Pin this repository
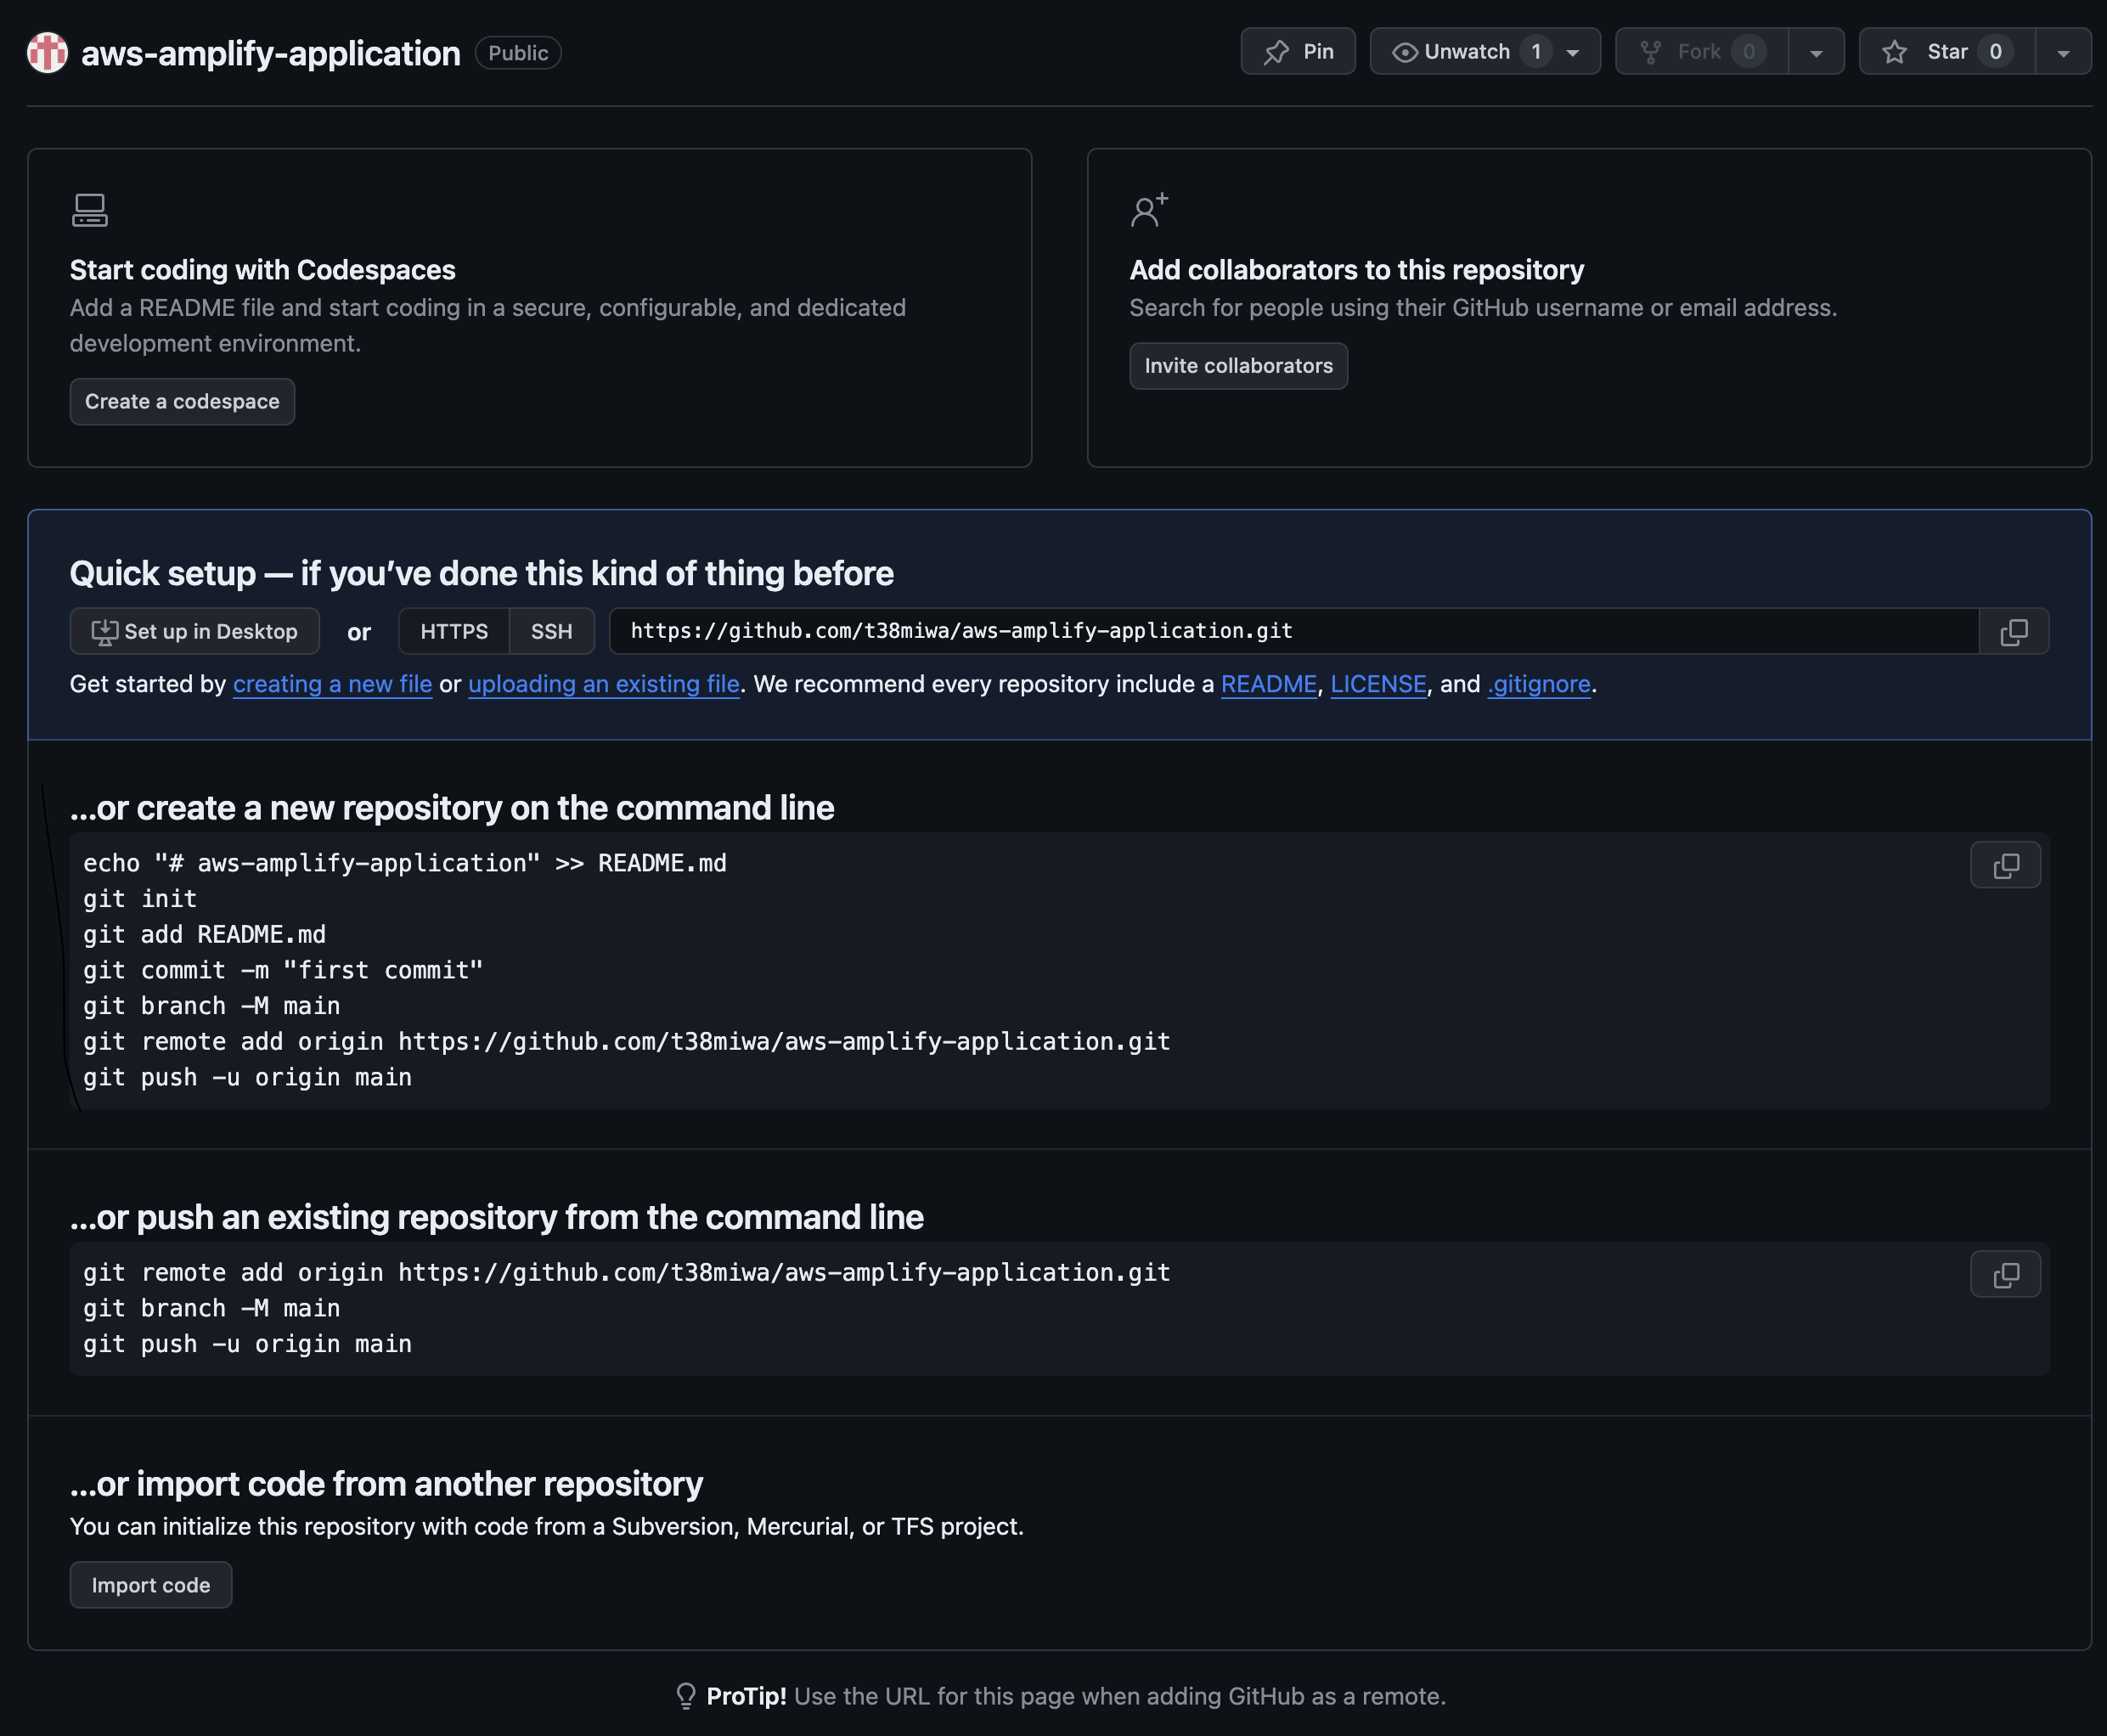Viewport: 2107px width, 1736px height. [1297, 51]
